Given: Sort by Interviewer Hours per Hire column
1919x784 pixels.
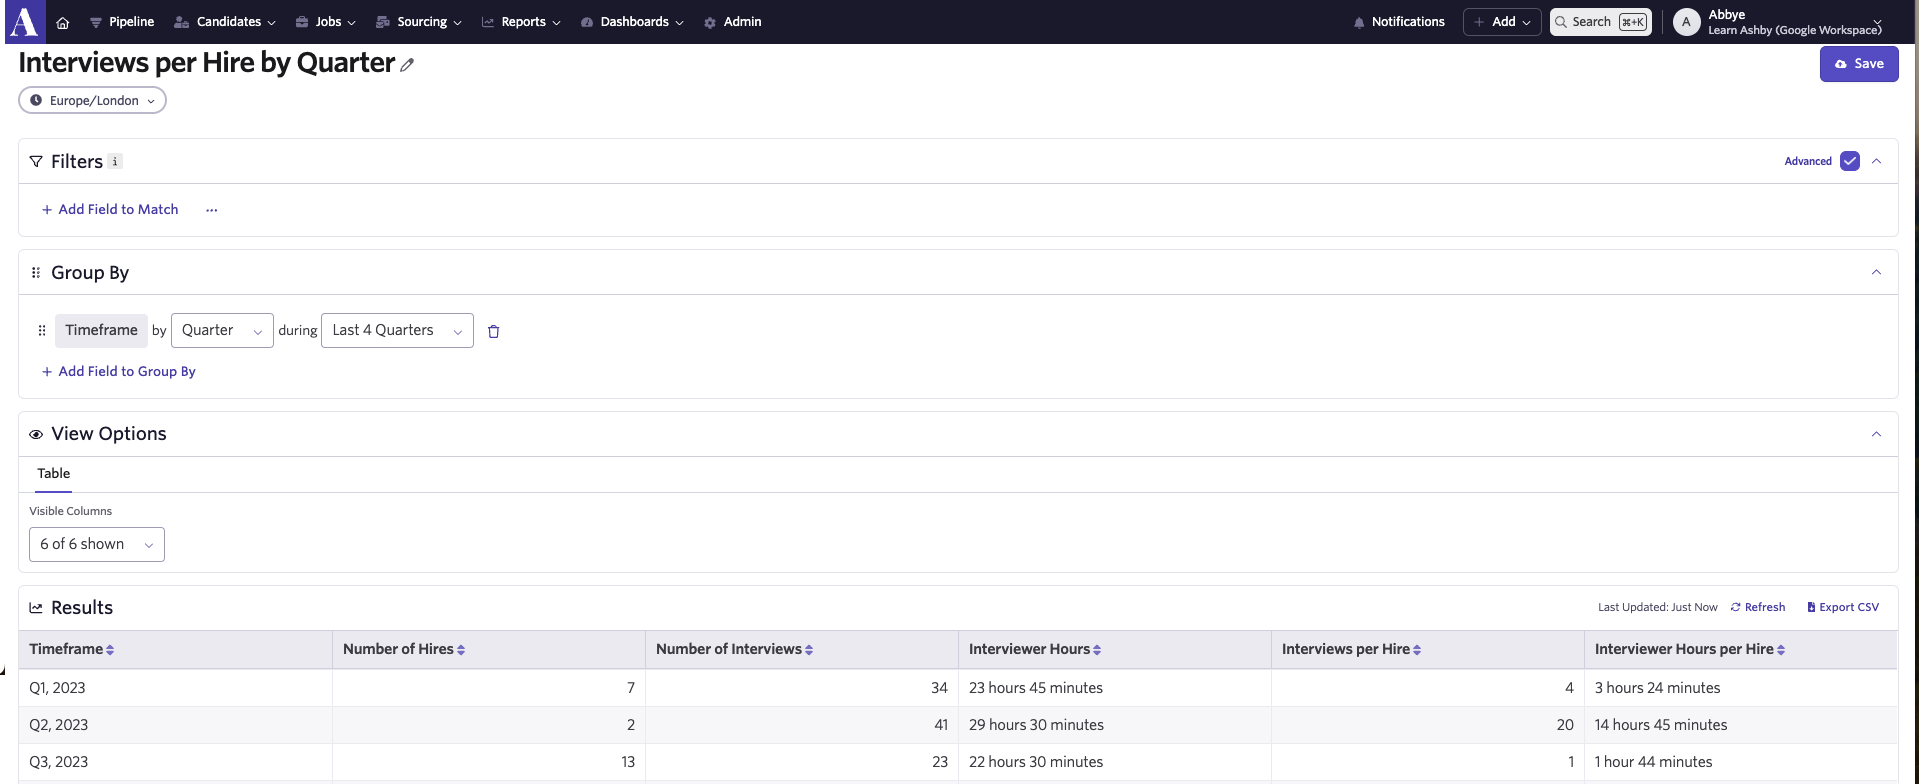Looking at the screenshot, I should (x=1781, y=650).
